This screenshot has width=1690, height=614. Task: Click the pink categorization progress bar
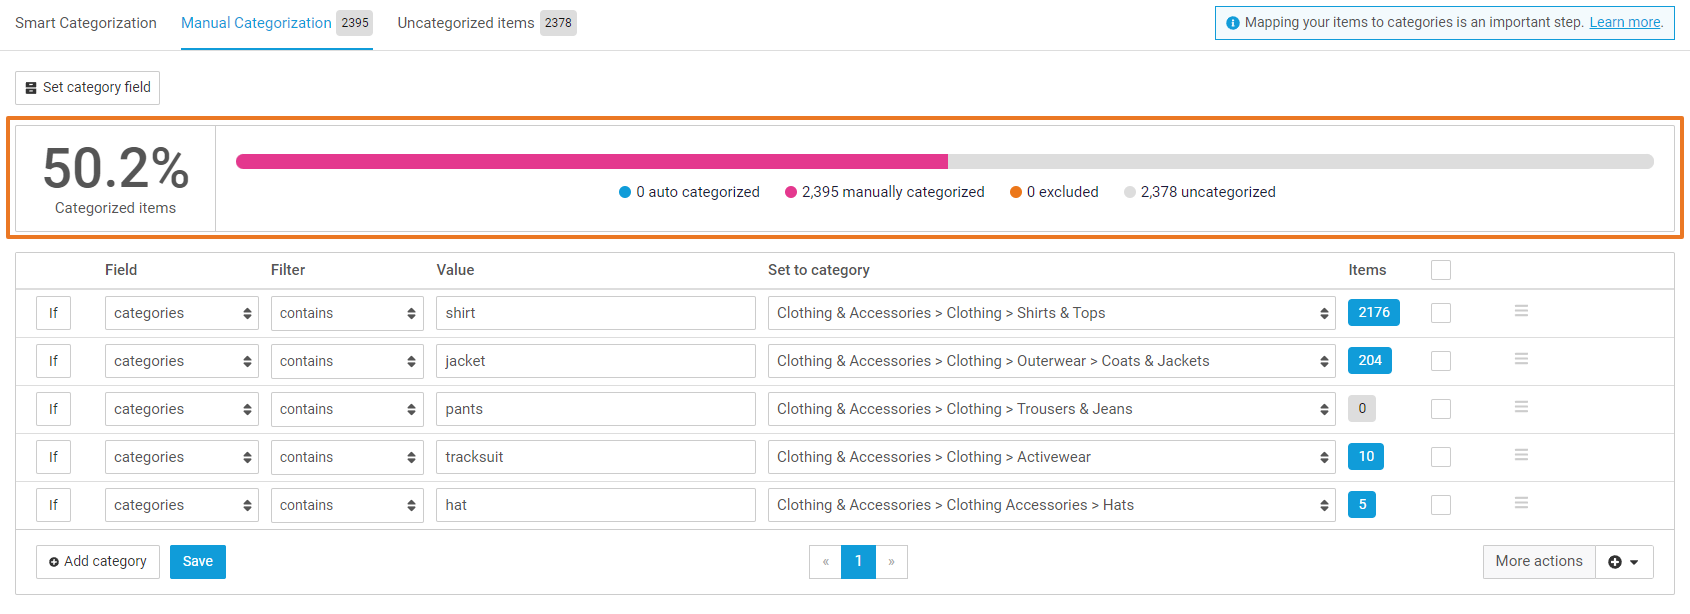pos(591,162)
